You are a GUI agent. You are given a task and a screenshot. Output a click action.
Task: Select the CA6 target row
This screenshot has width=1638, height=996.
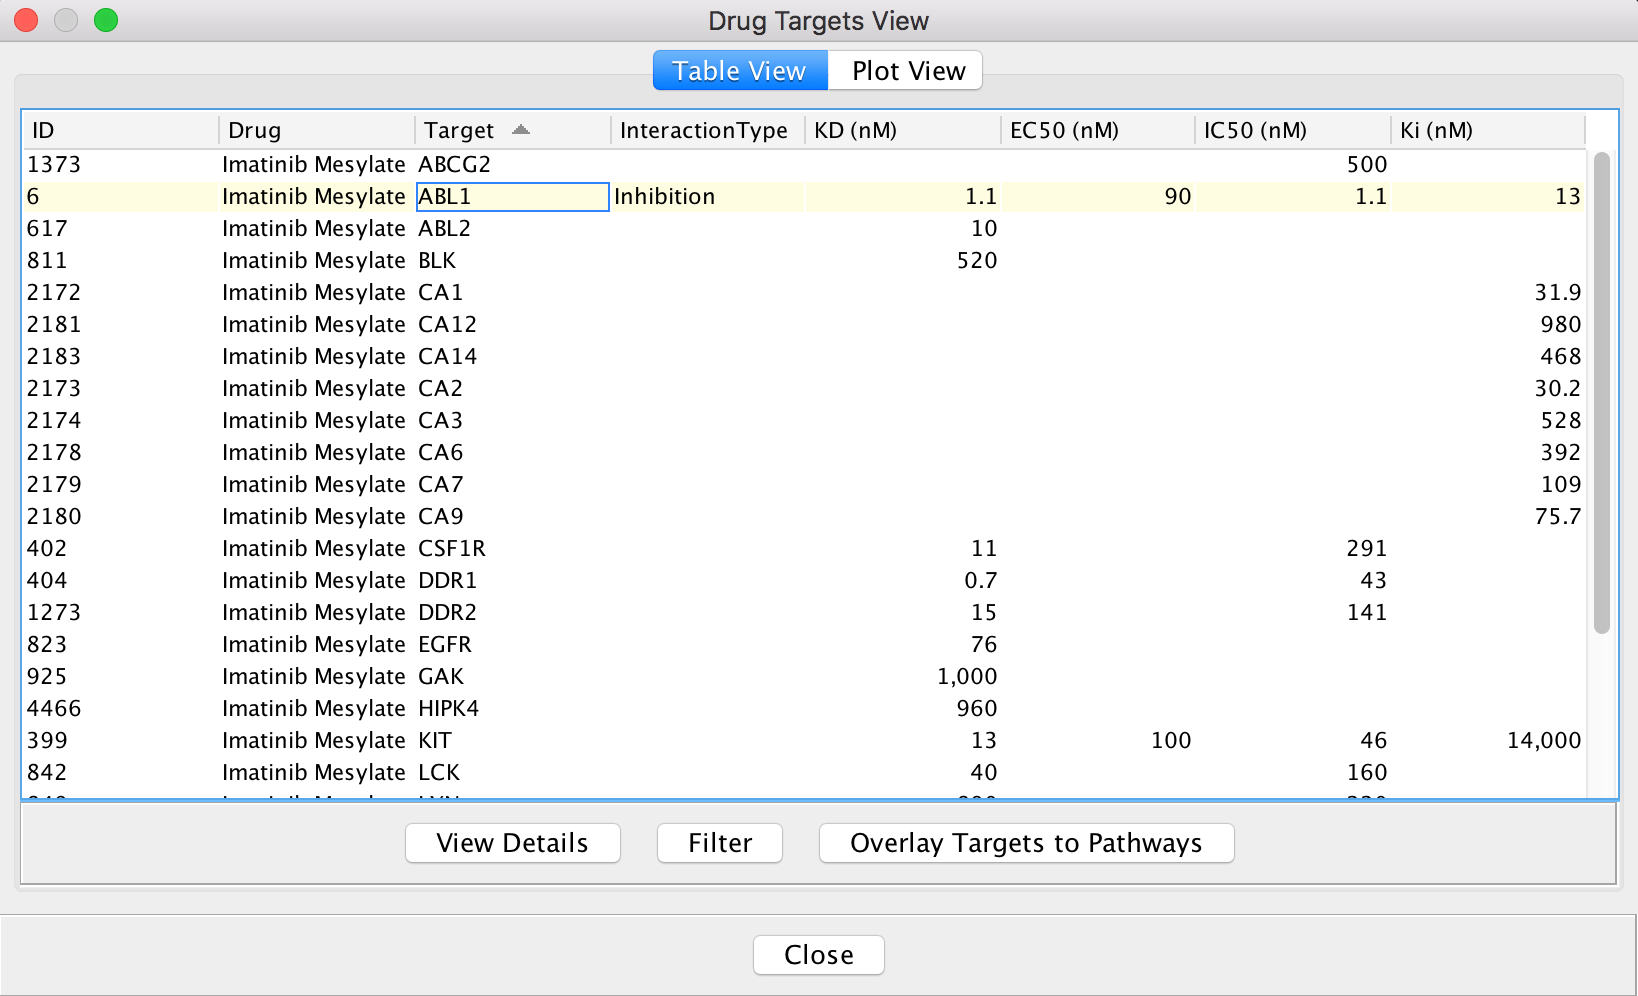click(805, 453)
